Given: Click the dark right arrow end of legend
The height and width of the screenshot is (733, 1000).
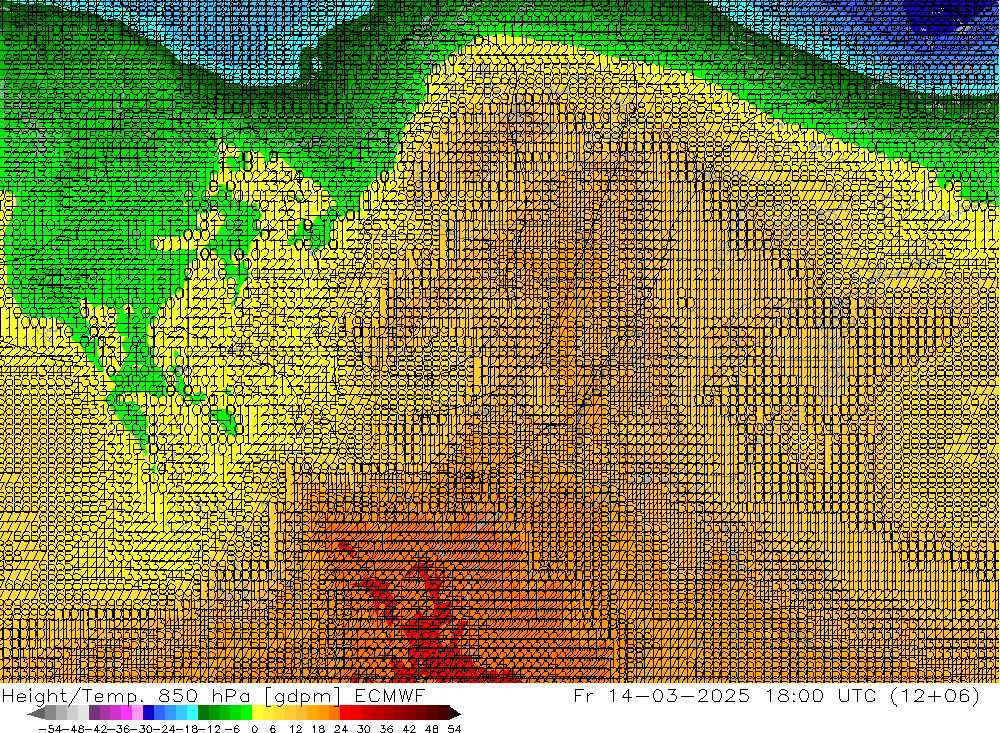Looking at the screenshot, I should (455, 713).
